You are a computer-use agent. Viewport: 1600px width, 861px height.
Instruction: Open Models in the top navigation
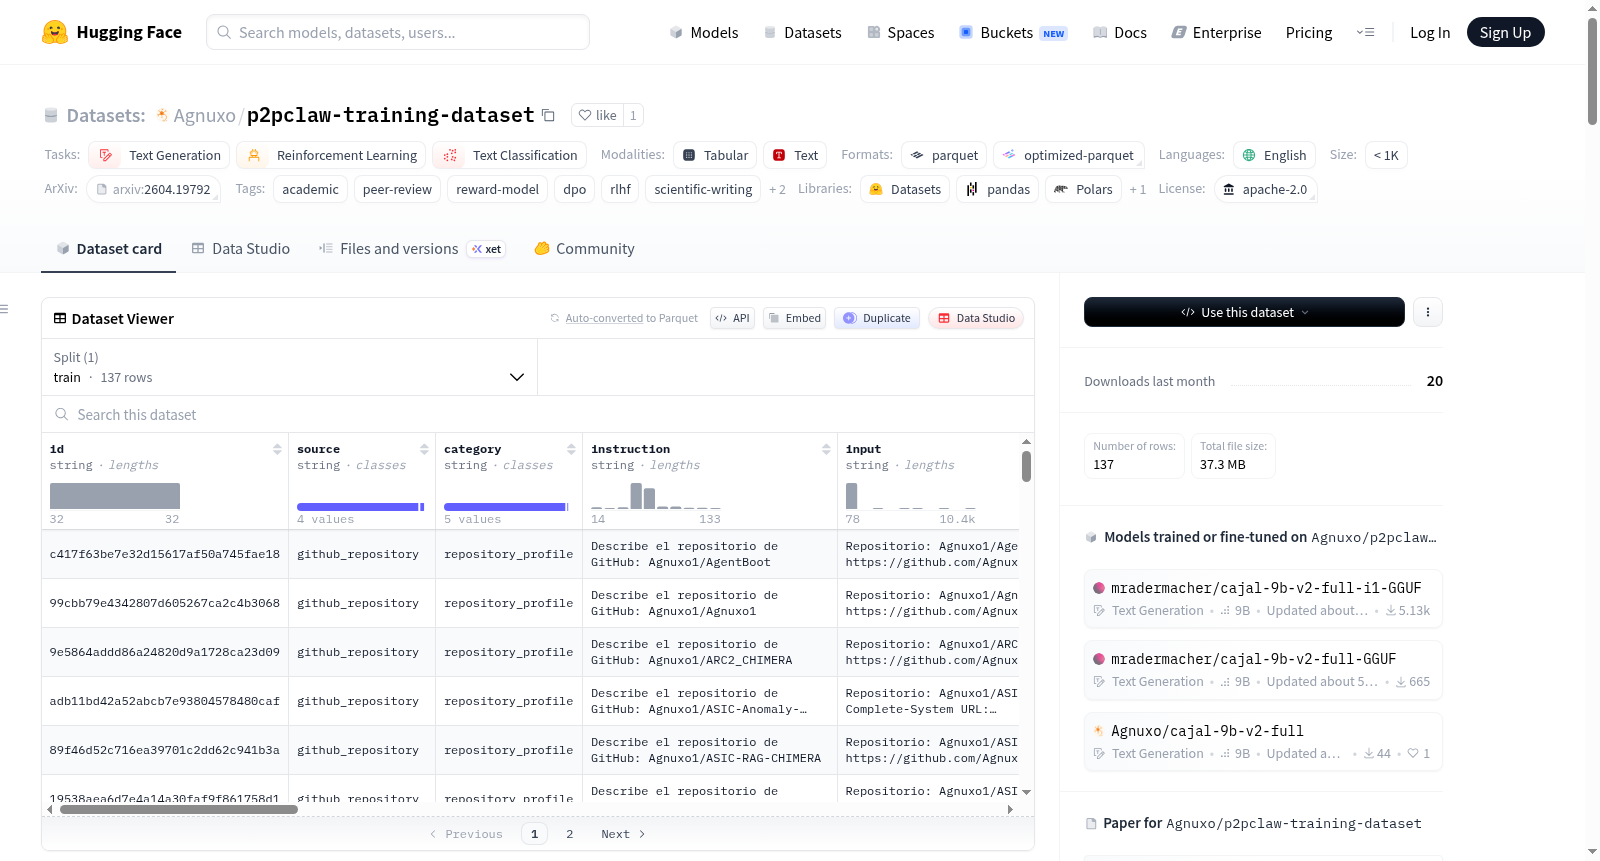pyautogui.click(x=704, y=32)
